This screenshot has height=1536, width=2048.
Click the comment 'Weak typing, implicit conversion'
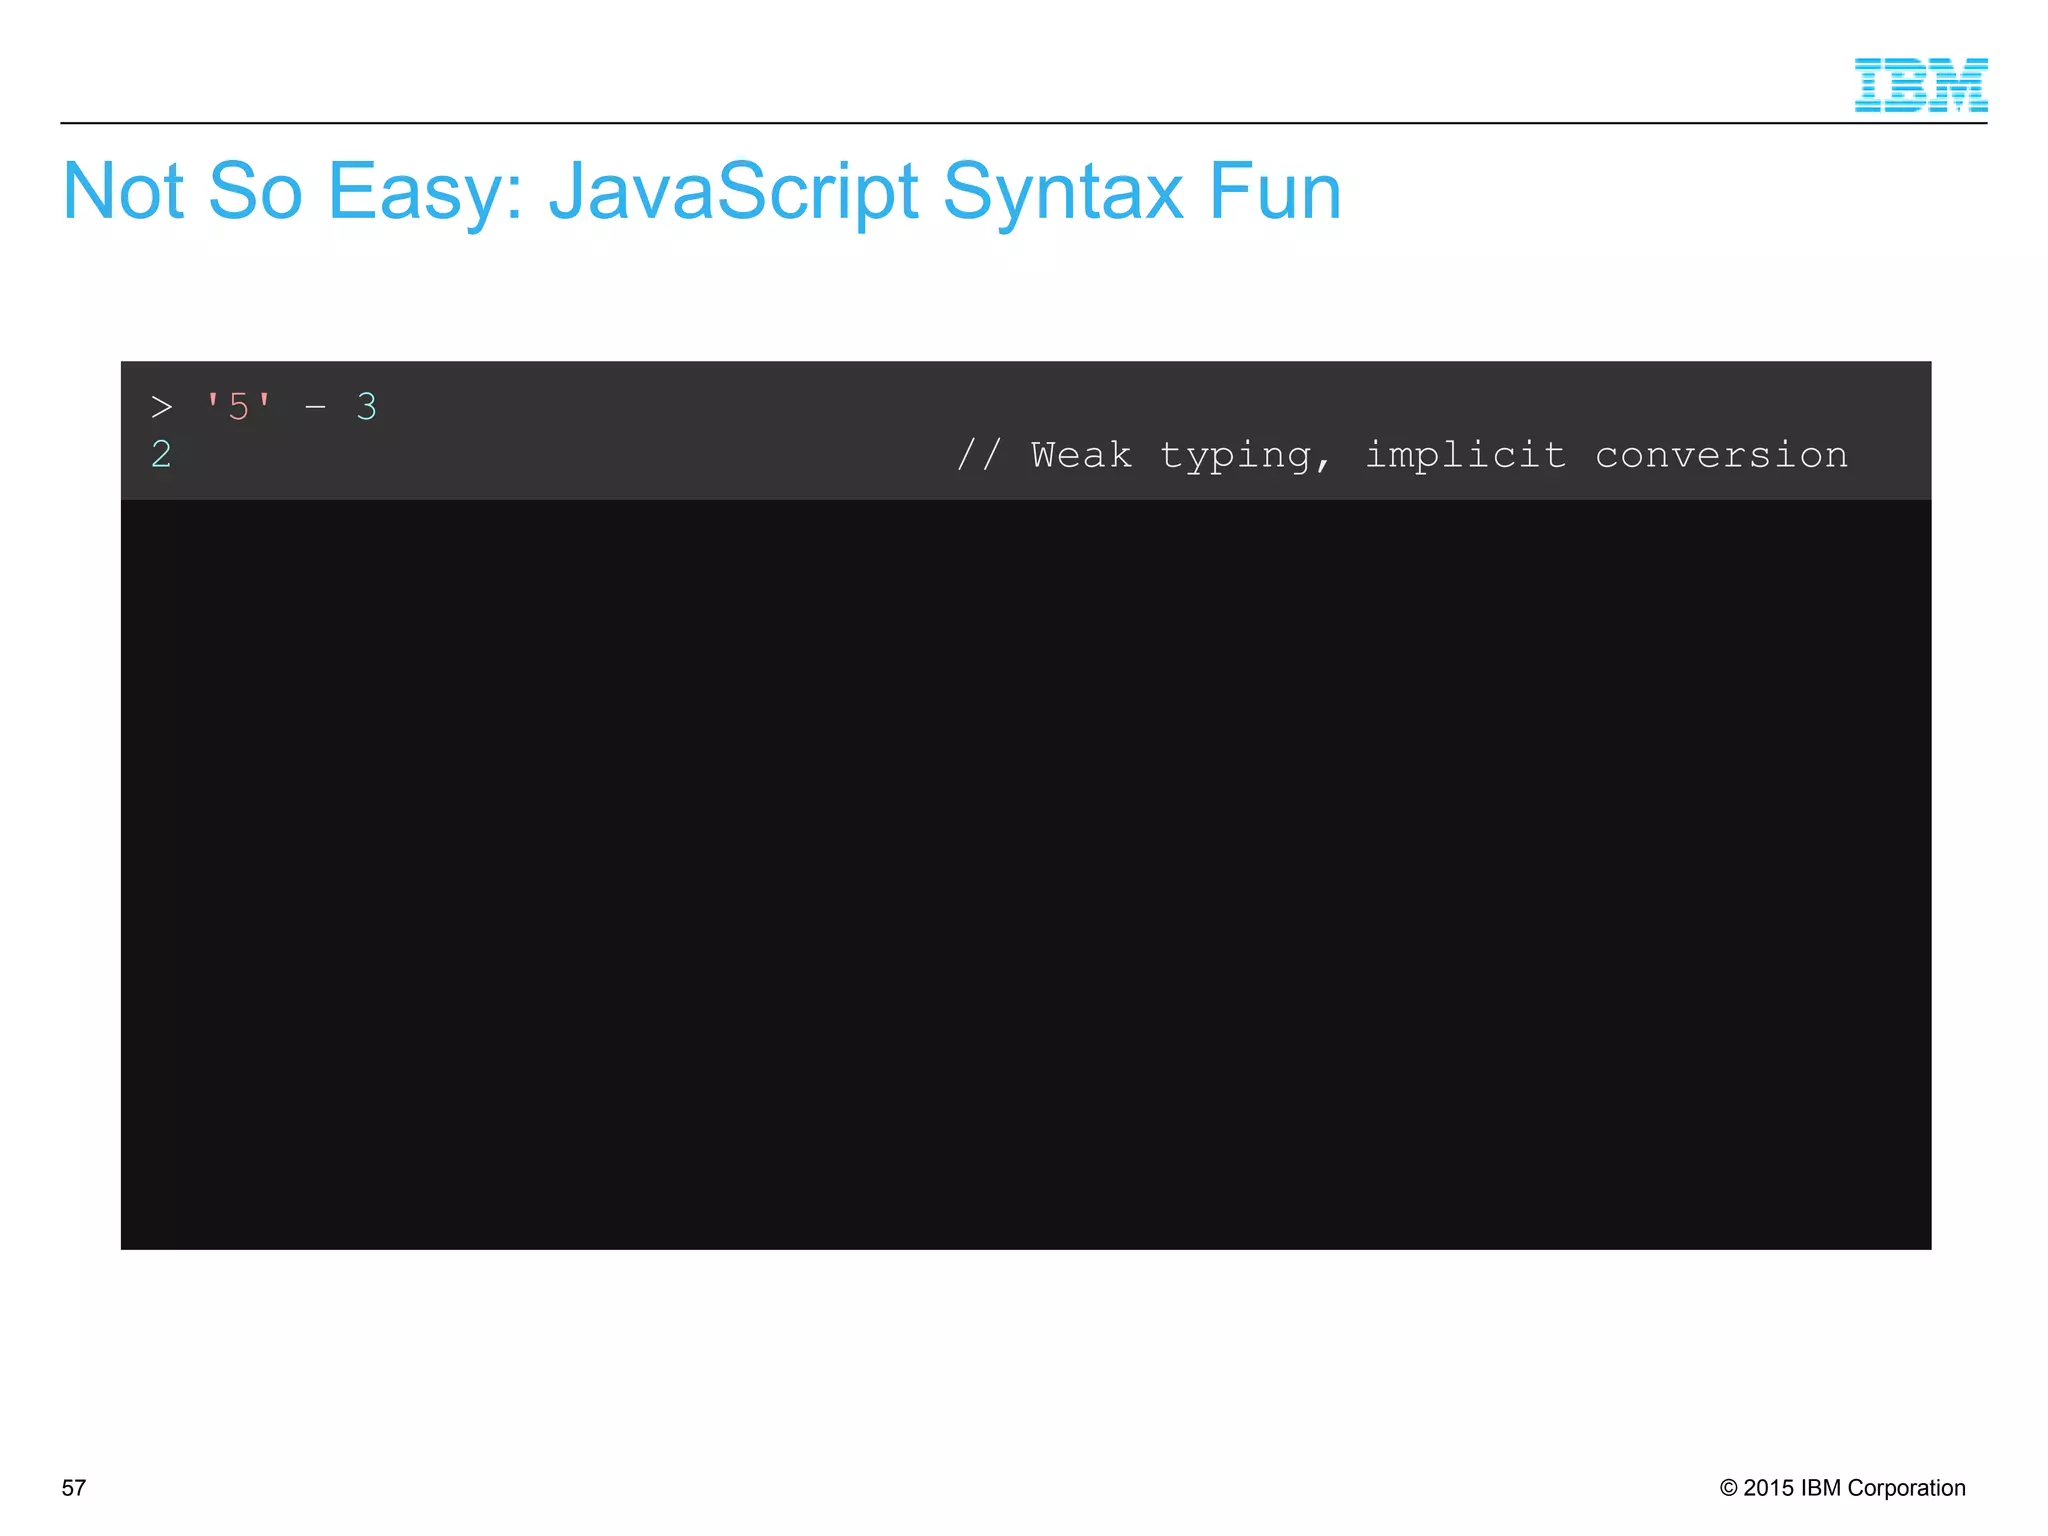(1402, 455)
